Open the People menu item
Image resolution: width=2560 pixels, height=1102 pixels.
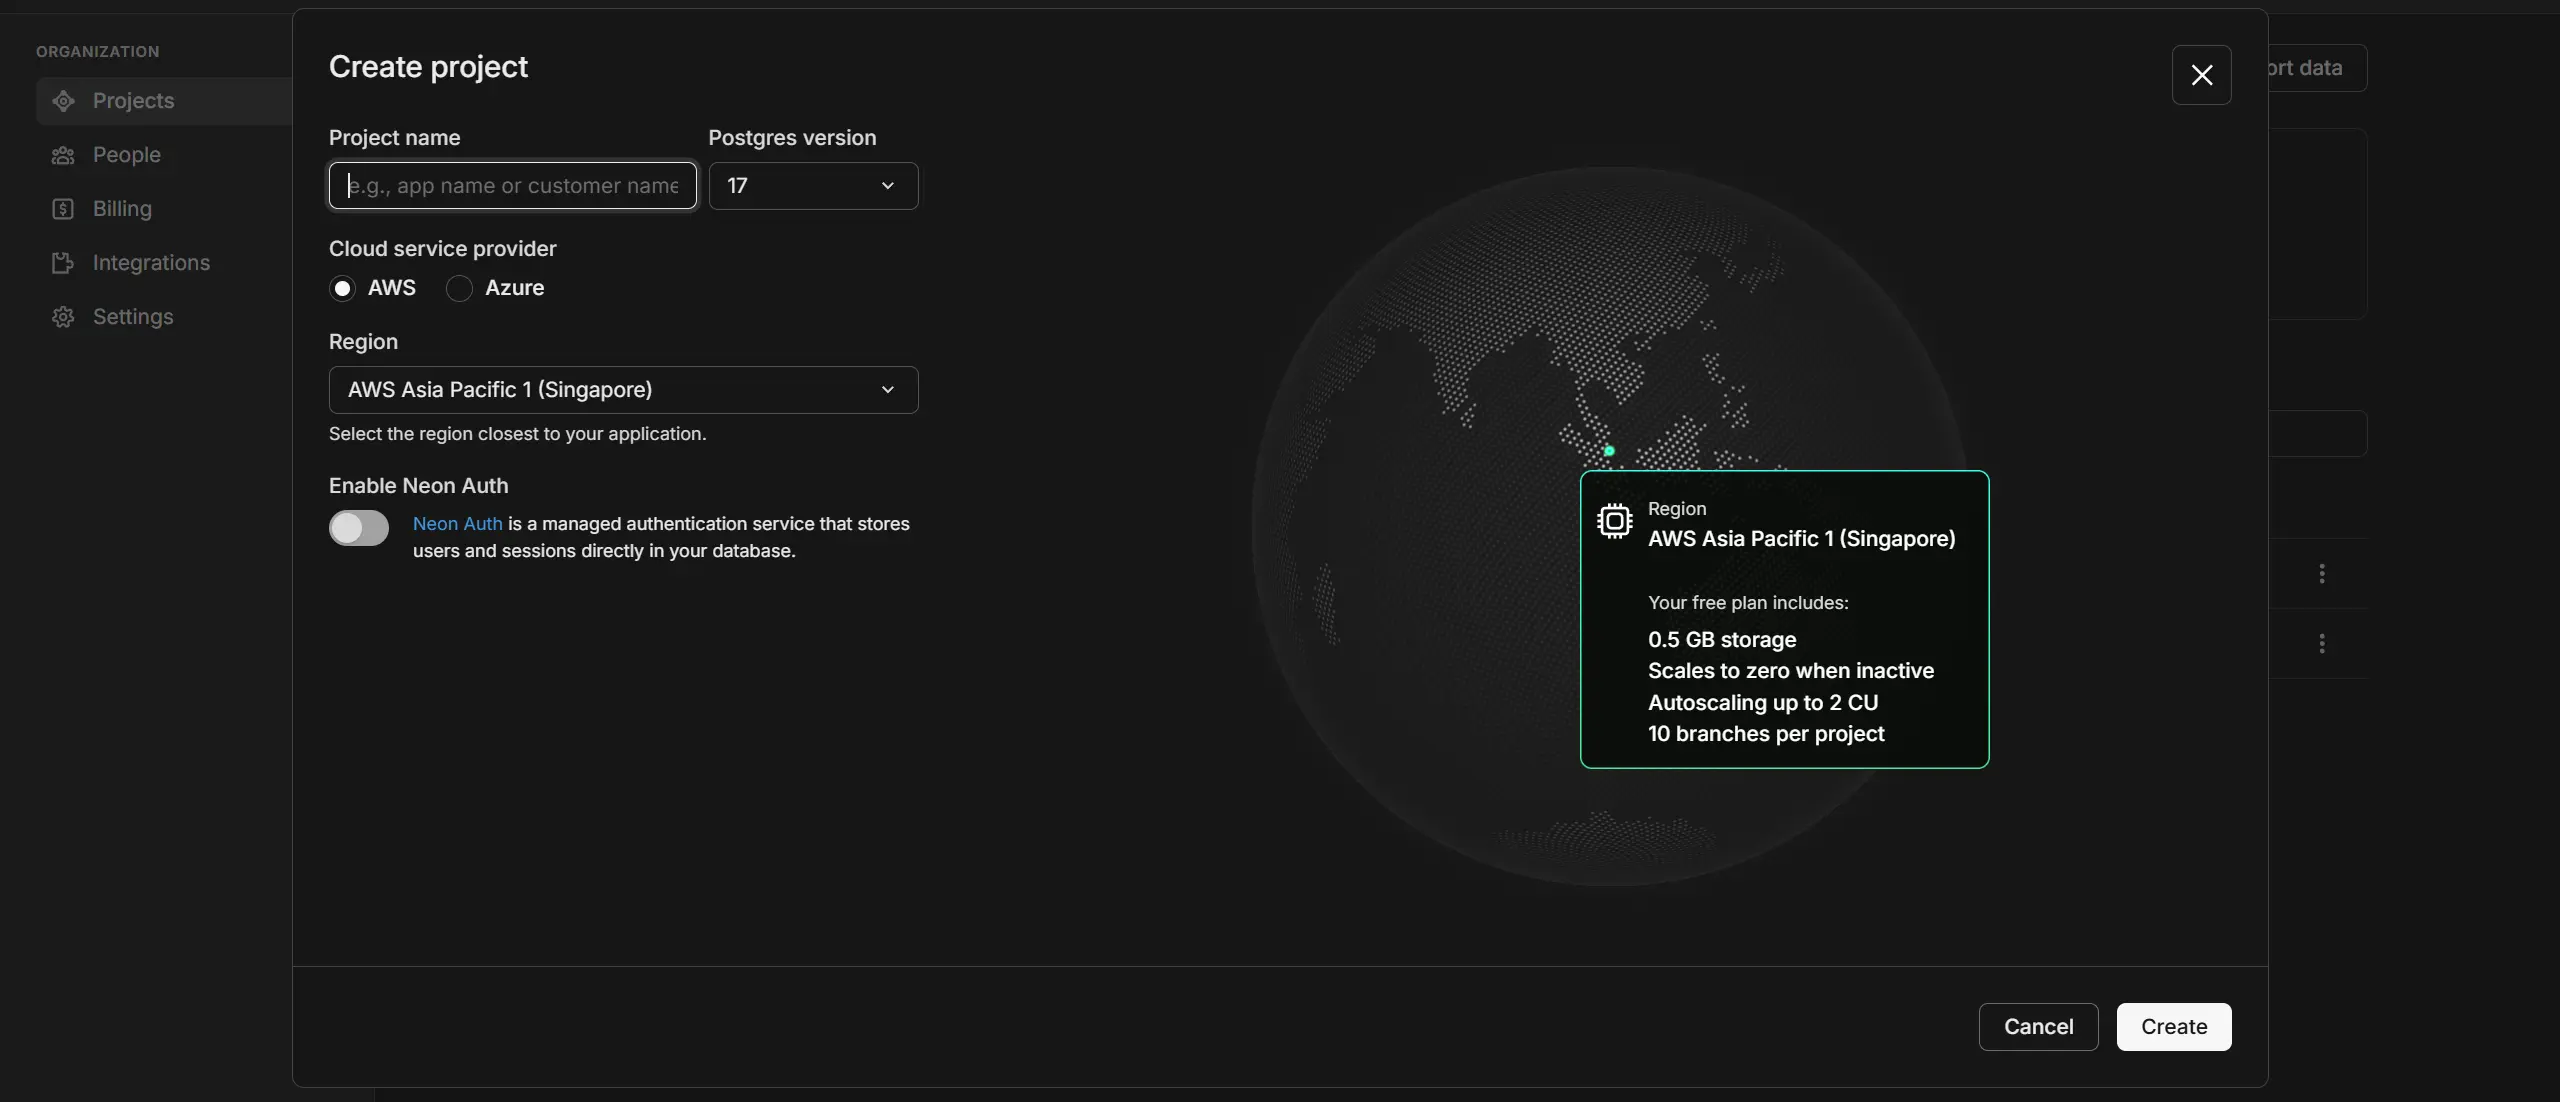[x=127, y=155]
